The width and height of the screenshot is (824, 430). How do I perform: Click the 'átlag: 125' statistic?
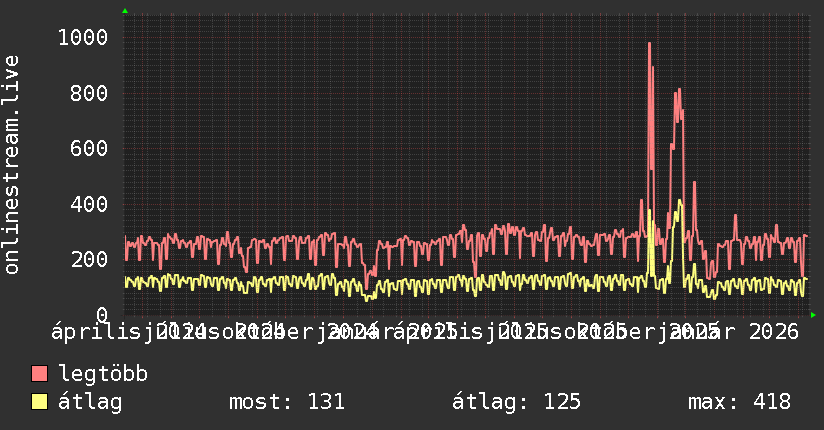point(516,402)
